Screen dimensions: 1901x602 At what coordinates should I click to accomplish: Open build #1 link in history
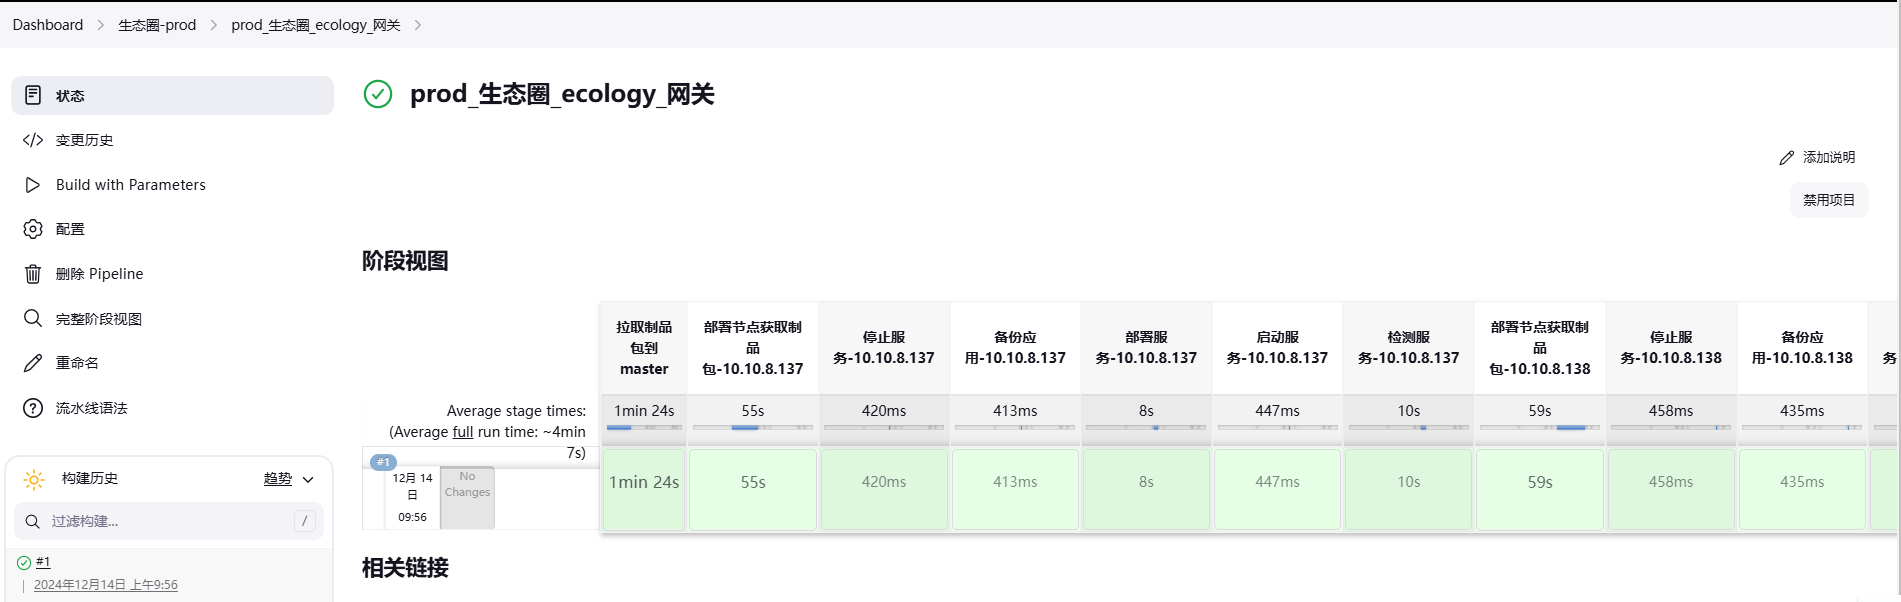point(43,562)
